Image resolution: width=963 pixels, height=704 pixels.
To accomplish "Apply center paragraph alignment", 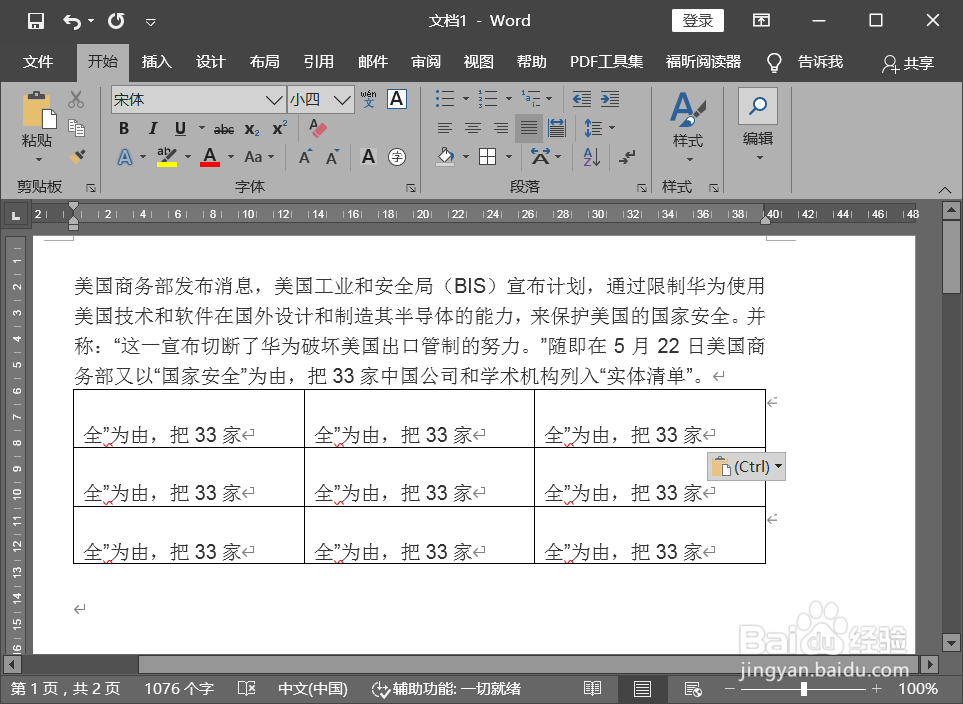I will point(472,128).
